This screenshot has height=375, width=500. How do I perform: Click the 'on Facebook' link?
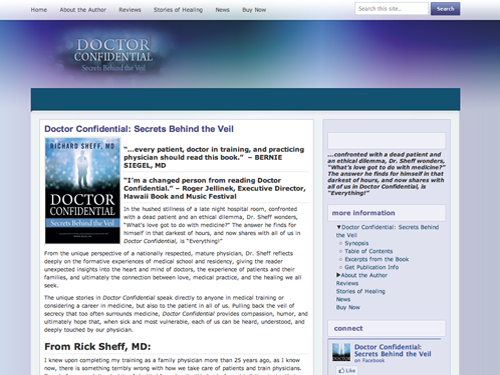369,360
